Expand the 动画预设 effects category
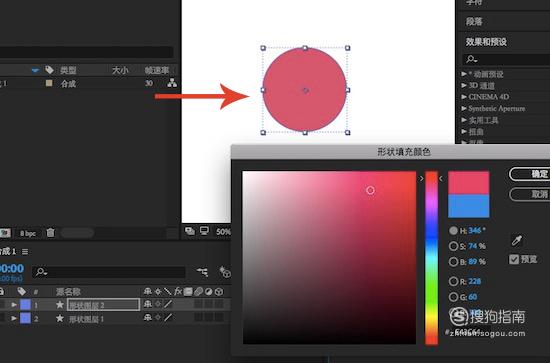 [x=464, y=74]
